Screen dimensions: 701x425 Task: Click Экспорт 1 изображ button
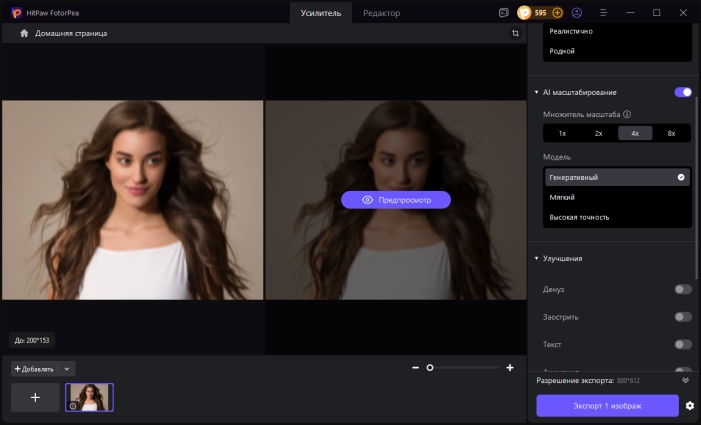point(607,406)
